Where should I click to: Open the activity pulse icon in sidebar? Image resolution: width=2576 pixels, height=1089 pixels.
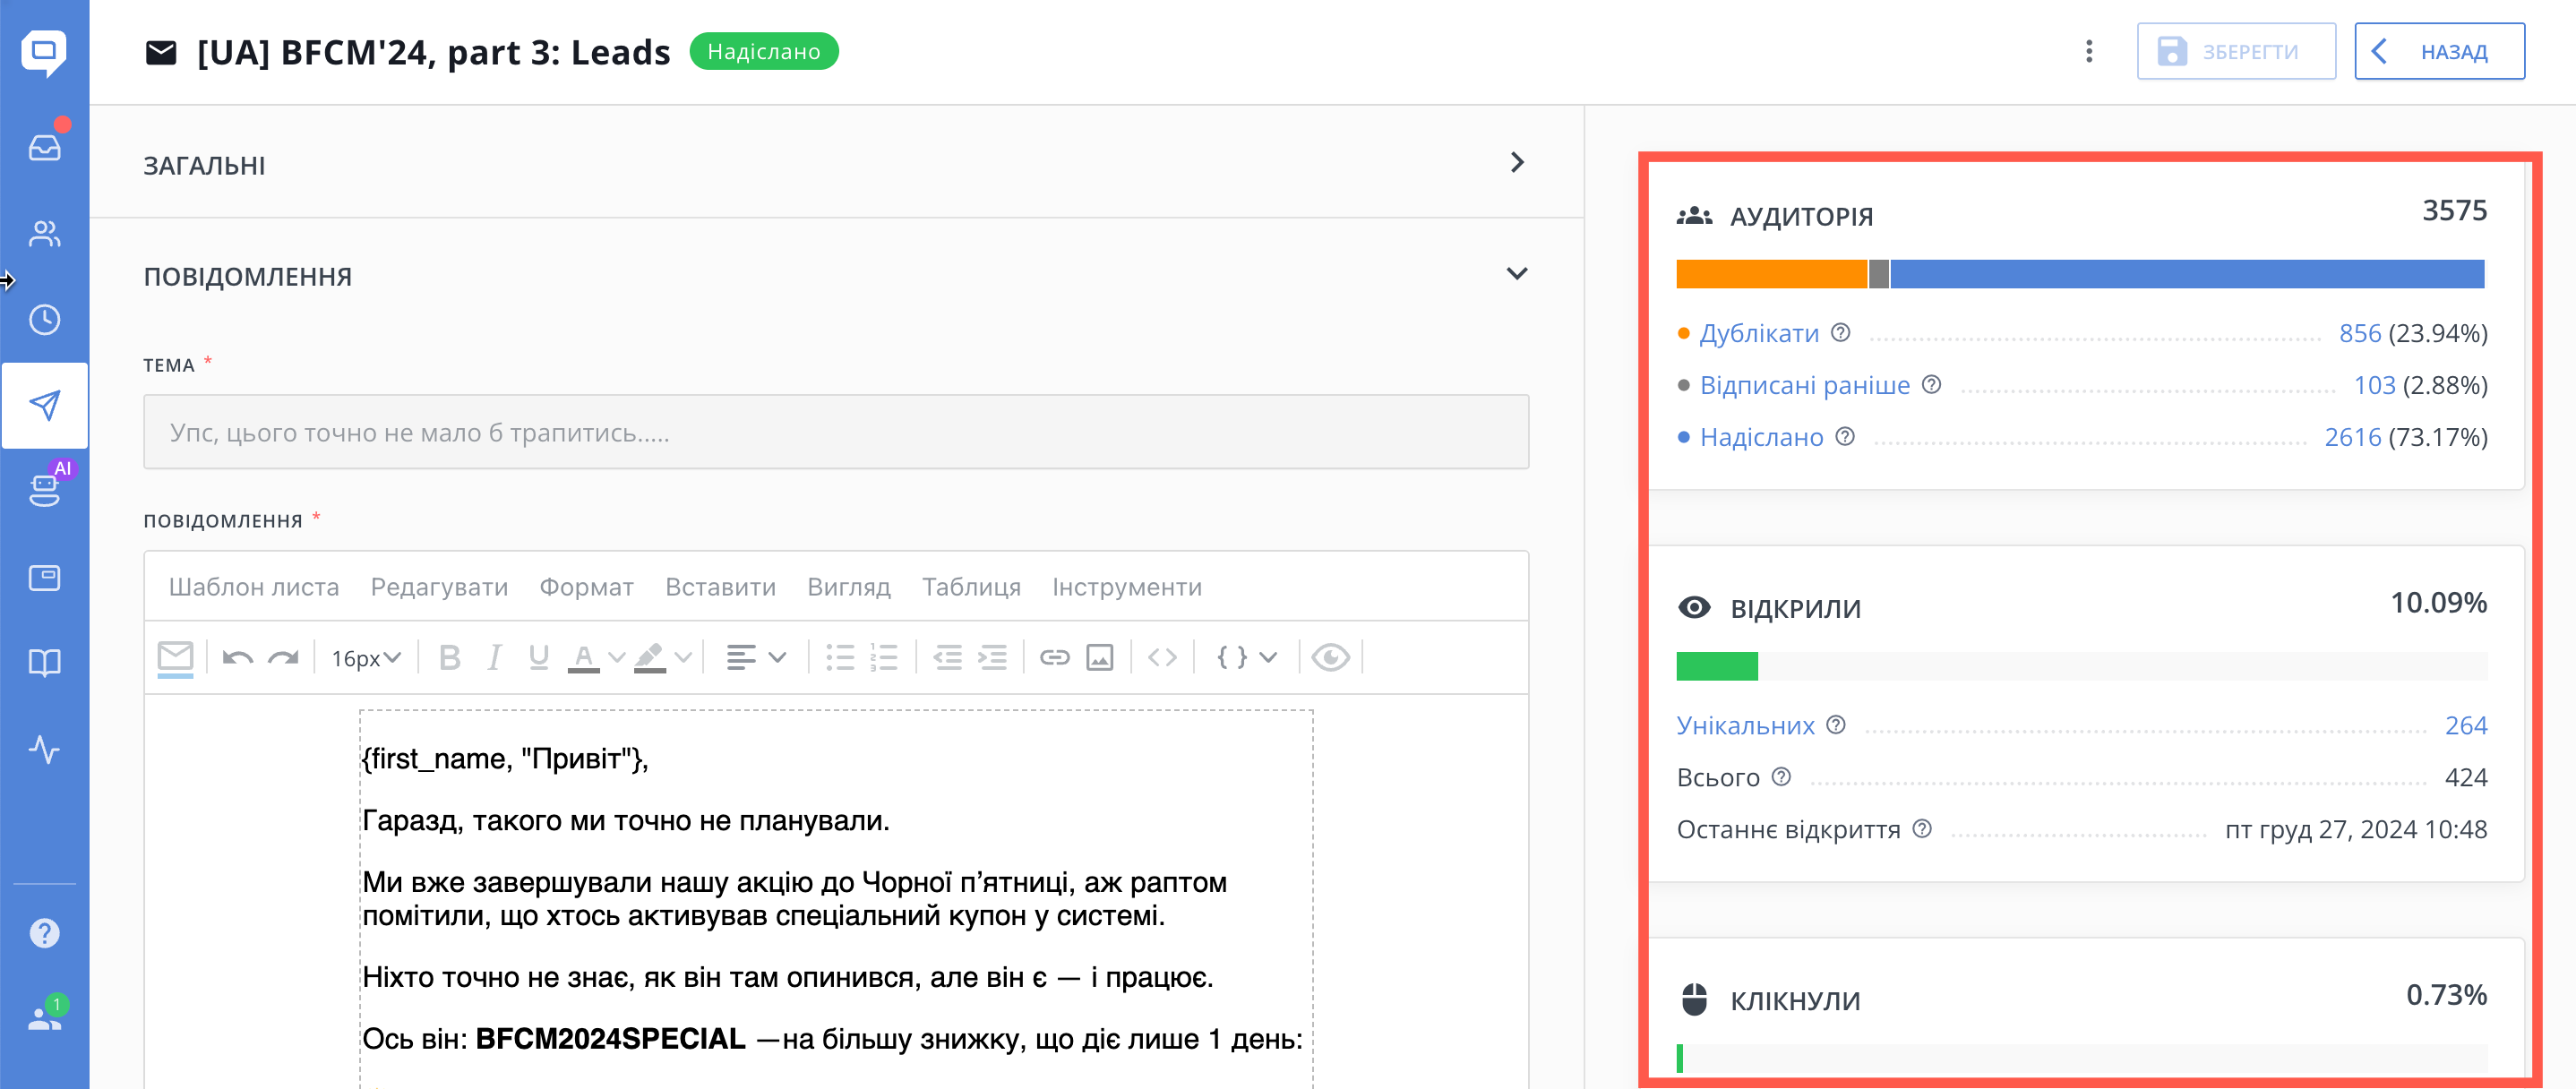pyautogui.click(x=44, y=748)
